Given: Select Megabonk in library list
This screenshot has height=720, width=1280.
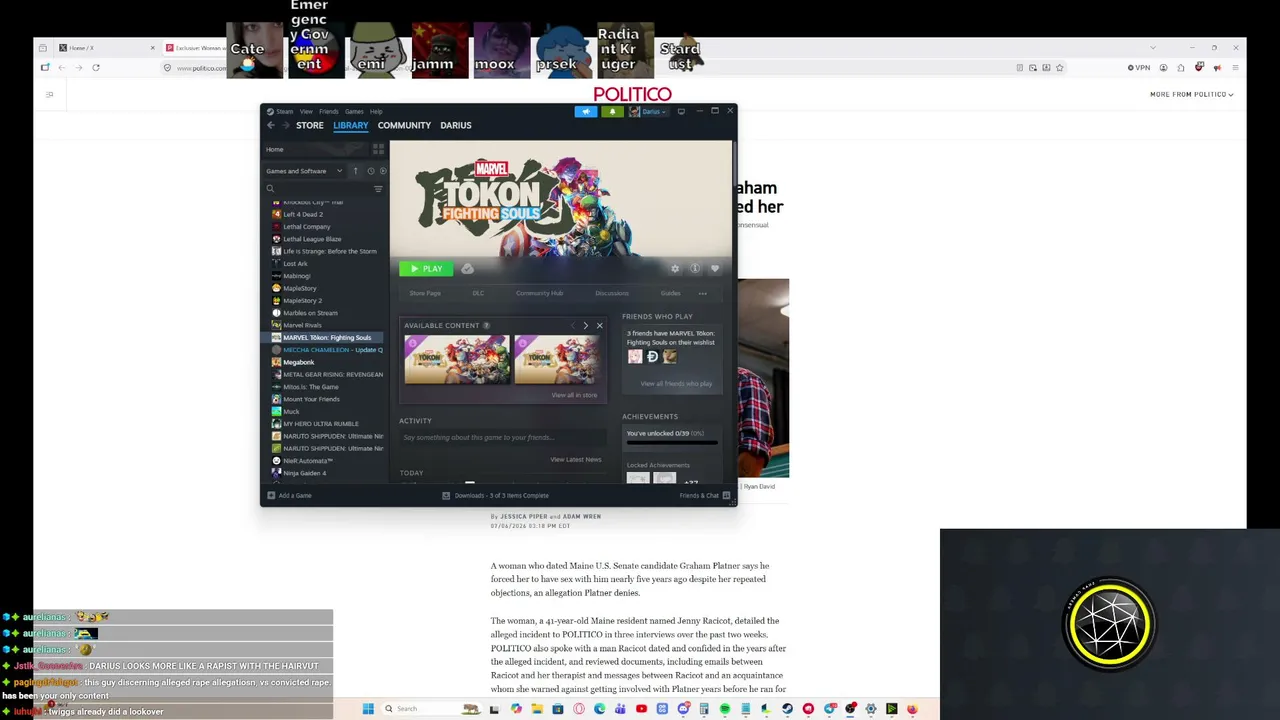Looking at the screenshot, I should pos(298,362).
